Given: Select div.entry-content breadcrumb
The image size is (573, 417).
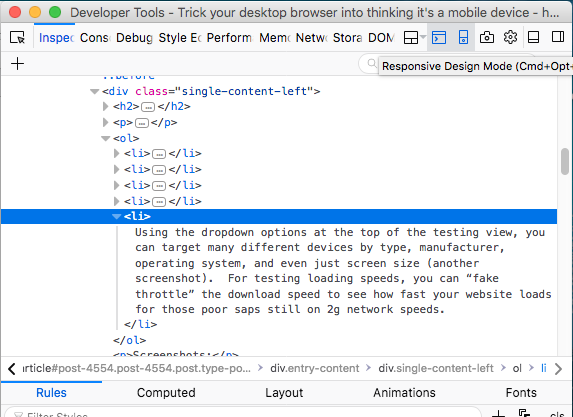Looking at the screenshot, I should [x=315, y=368].
